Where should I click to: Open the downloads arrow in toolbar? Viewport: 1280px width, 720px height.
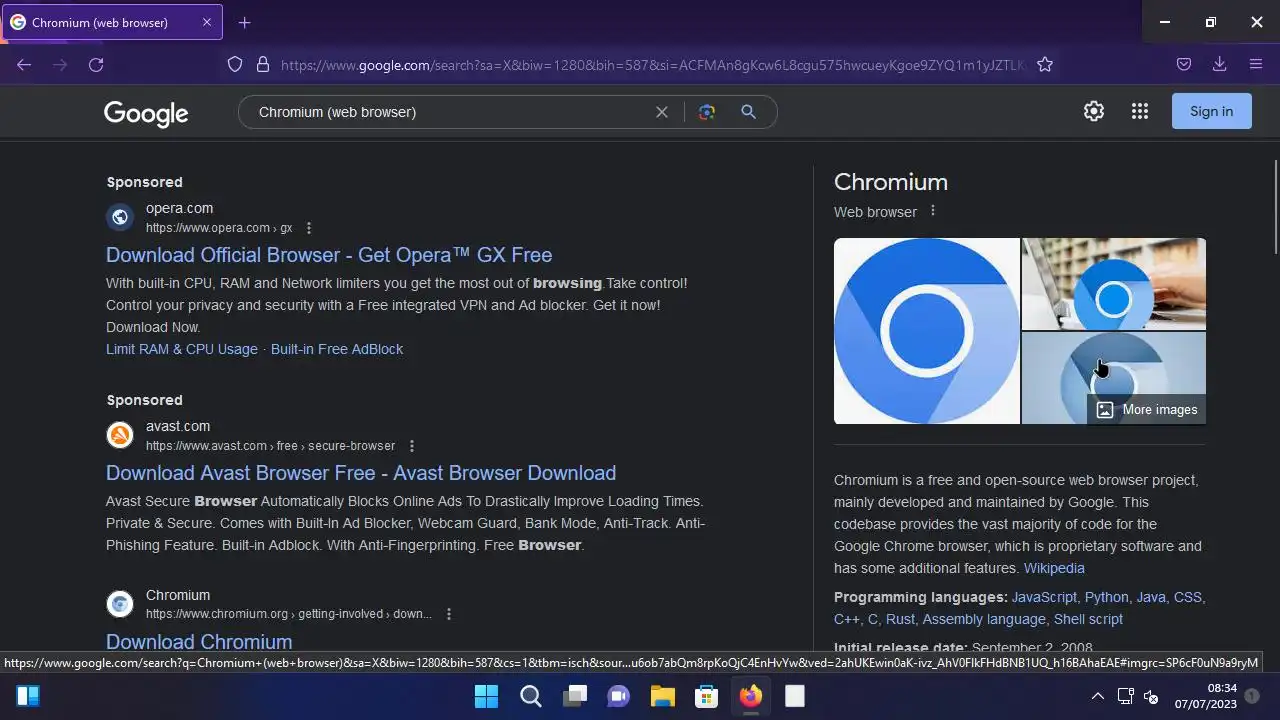coord(1220,64)
